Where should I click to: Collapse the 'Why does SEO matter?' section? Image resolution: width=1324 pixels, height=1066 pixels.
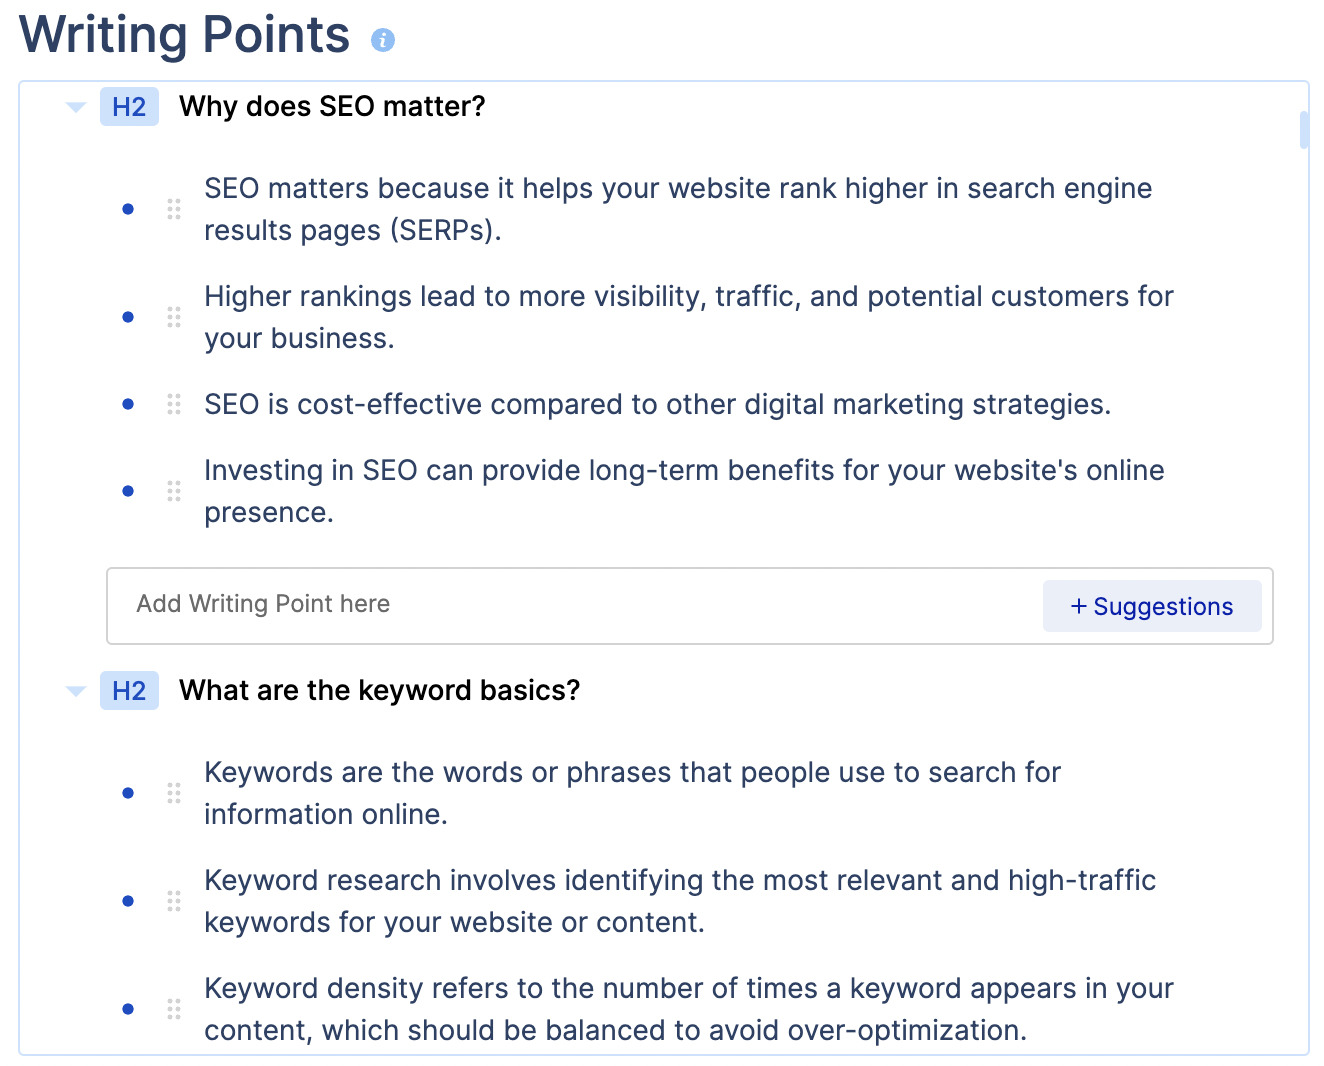click(76, 107)
